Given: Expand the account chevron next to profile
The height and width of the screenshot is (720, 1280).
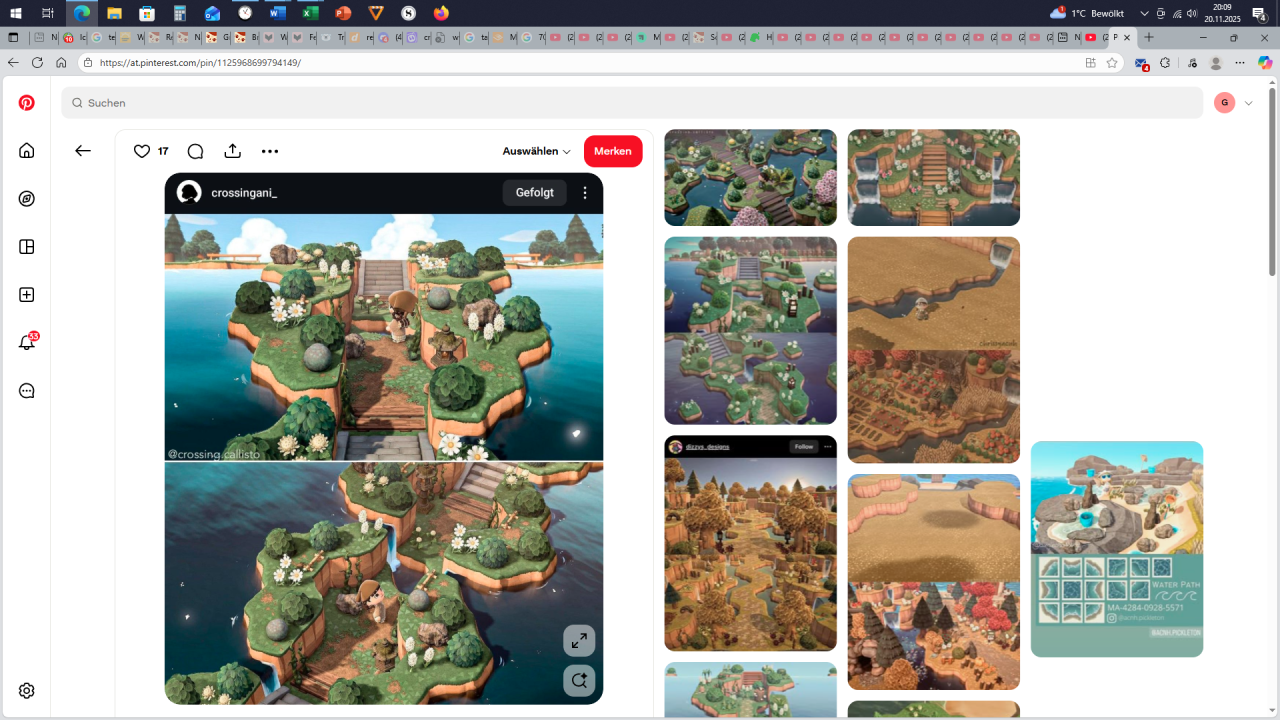Looking at the screenshot, I should [x=1248, y=103].
